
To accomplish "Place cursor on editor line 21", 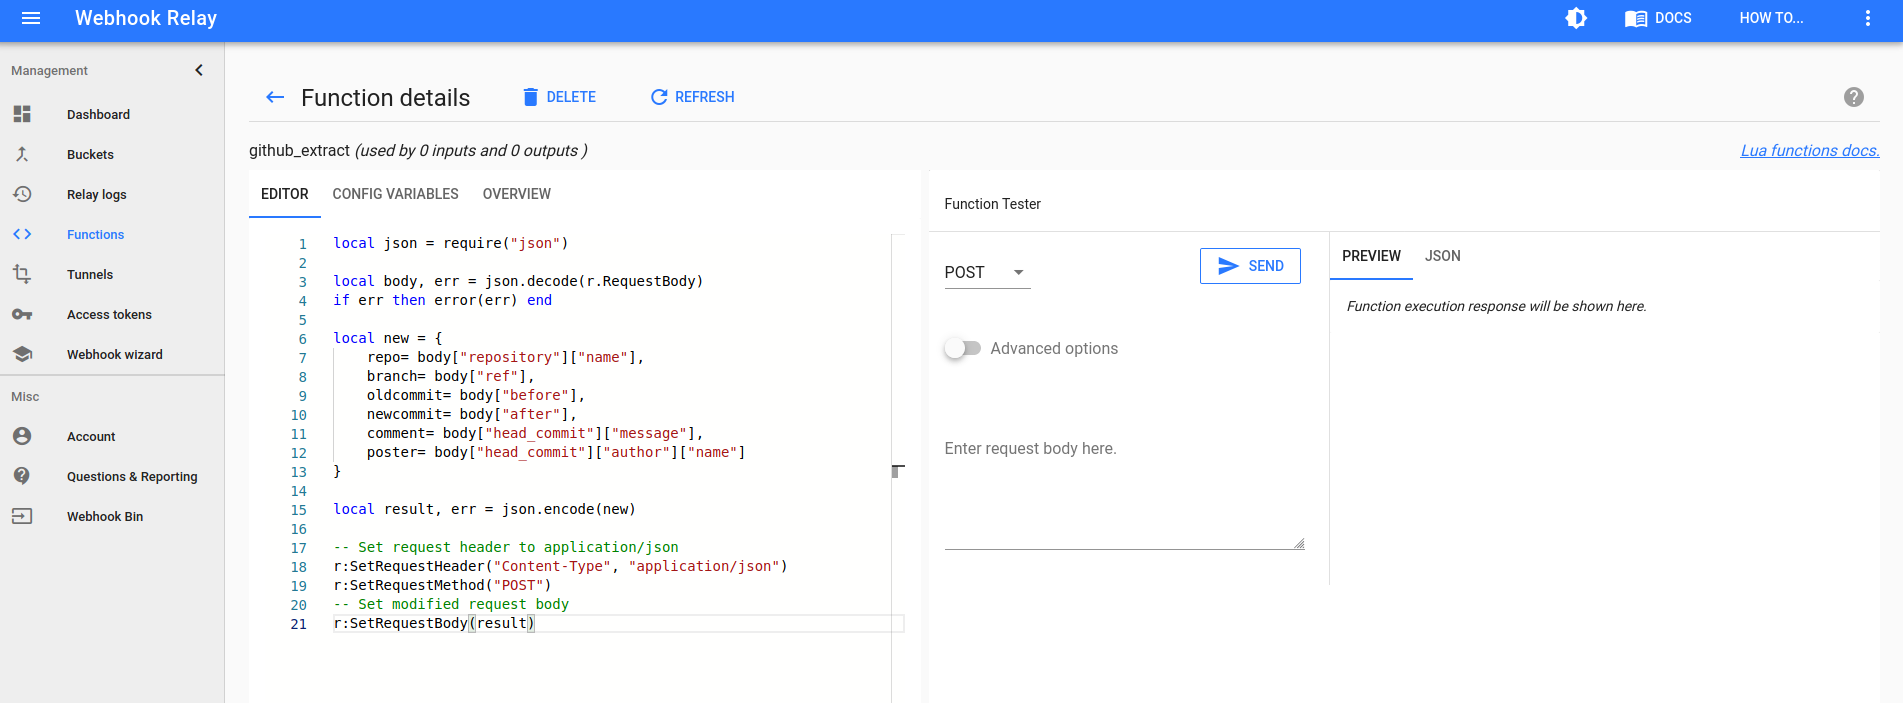I will (x=618, y=623).
